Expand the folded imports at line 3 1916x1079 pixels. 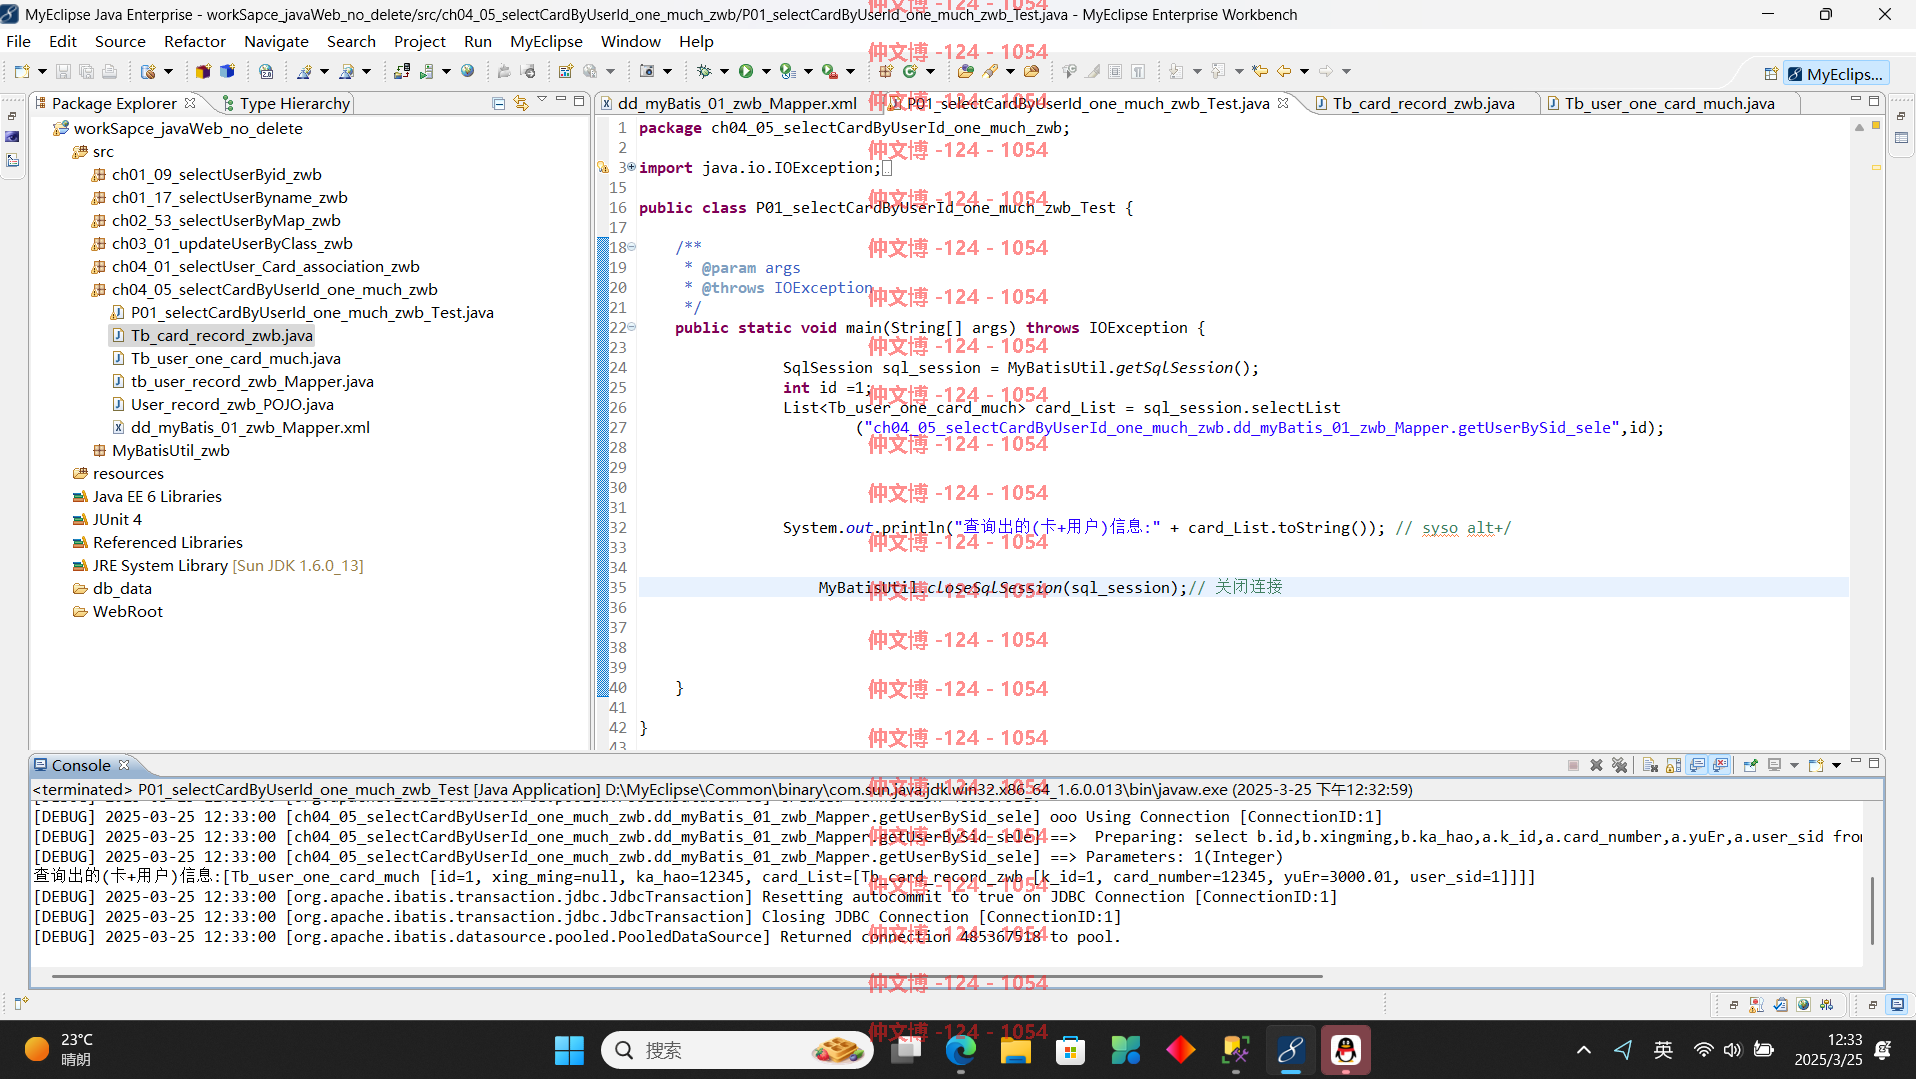click(631, 167)
